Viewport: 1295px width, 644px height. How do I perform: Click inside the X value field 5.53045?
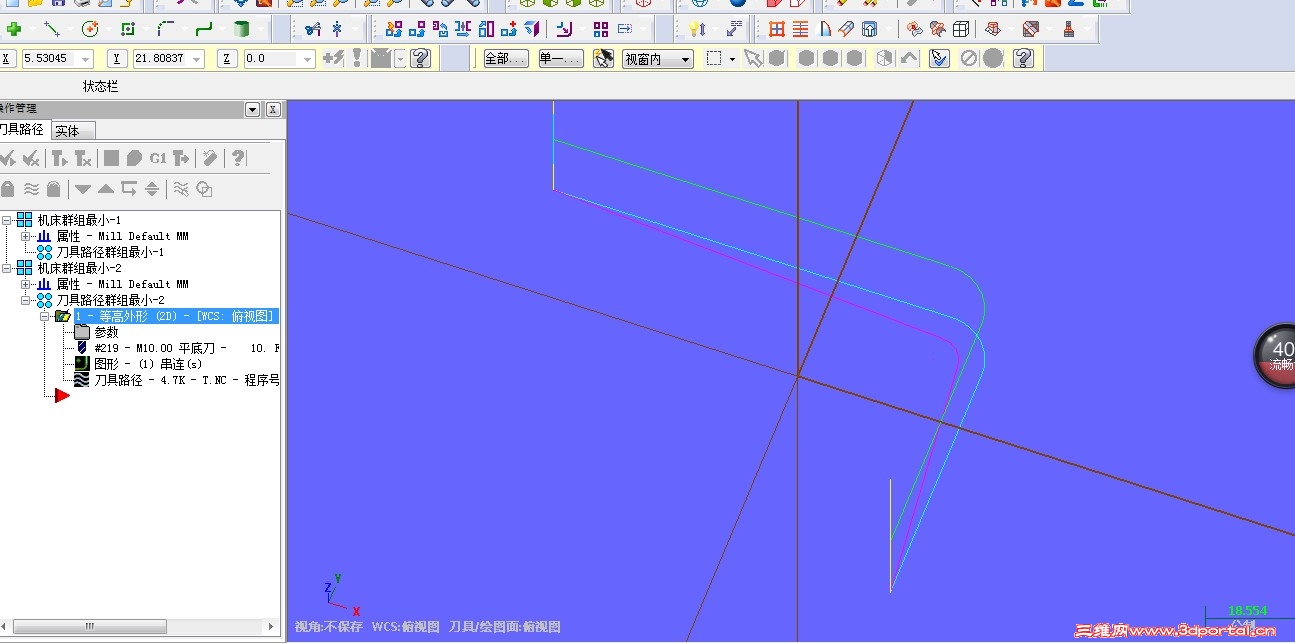click(x=49, y=59)
